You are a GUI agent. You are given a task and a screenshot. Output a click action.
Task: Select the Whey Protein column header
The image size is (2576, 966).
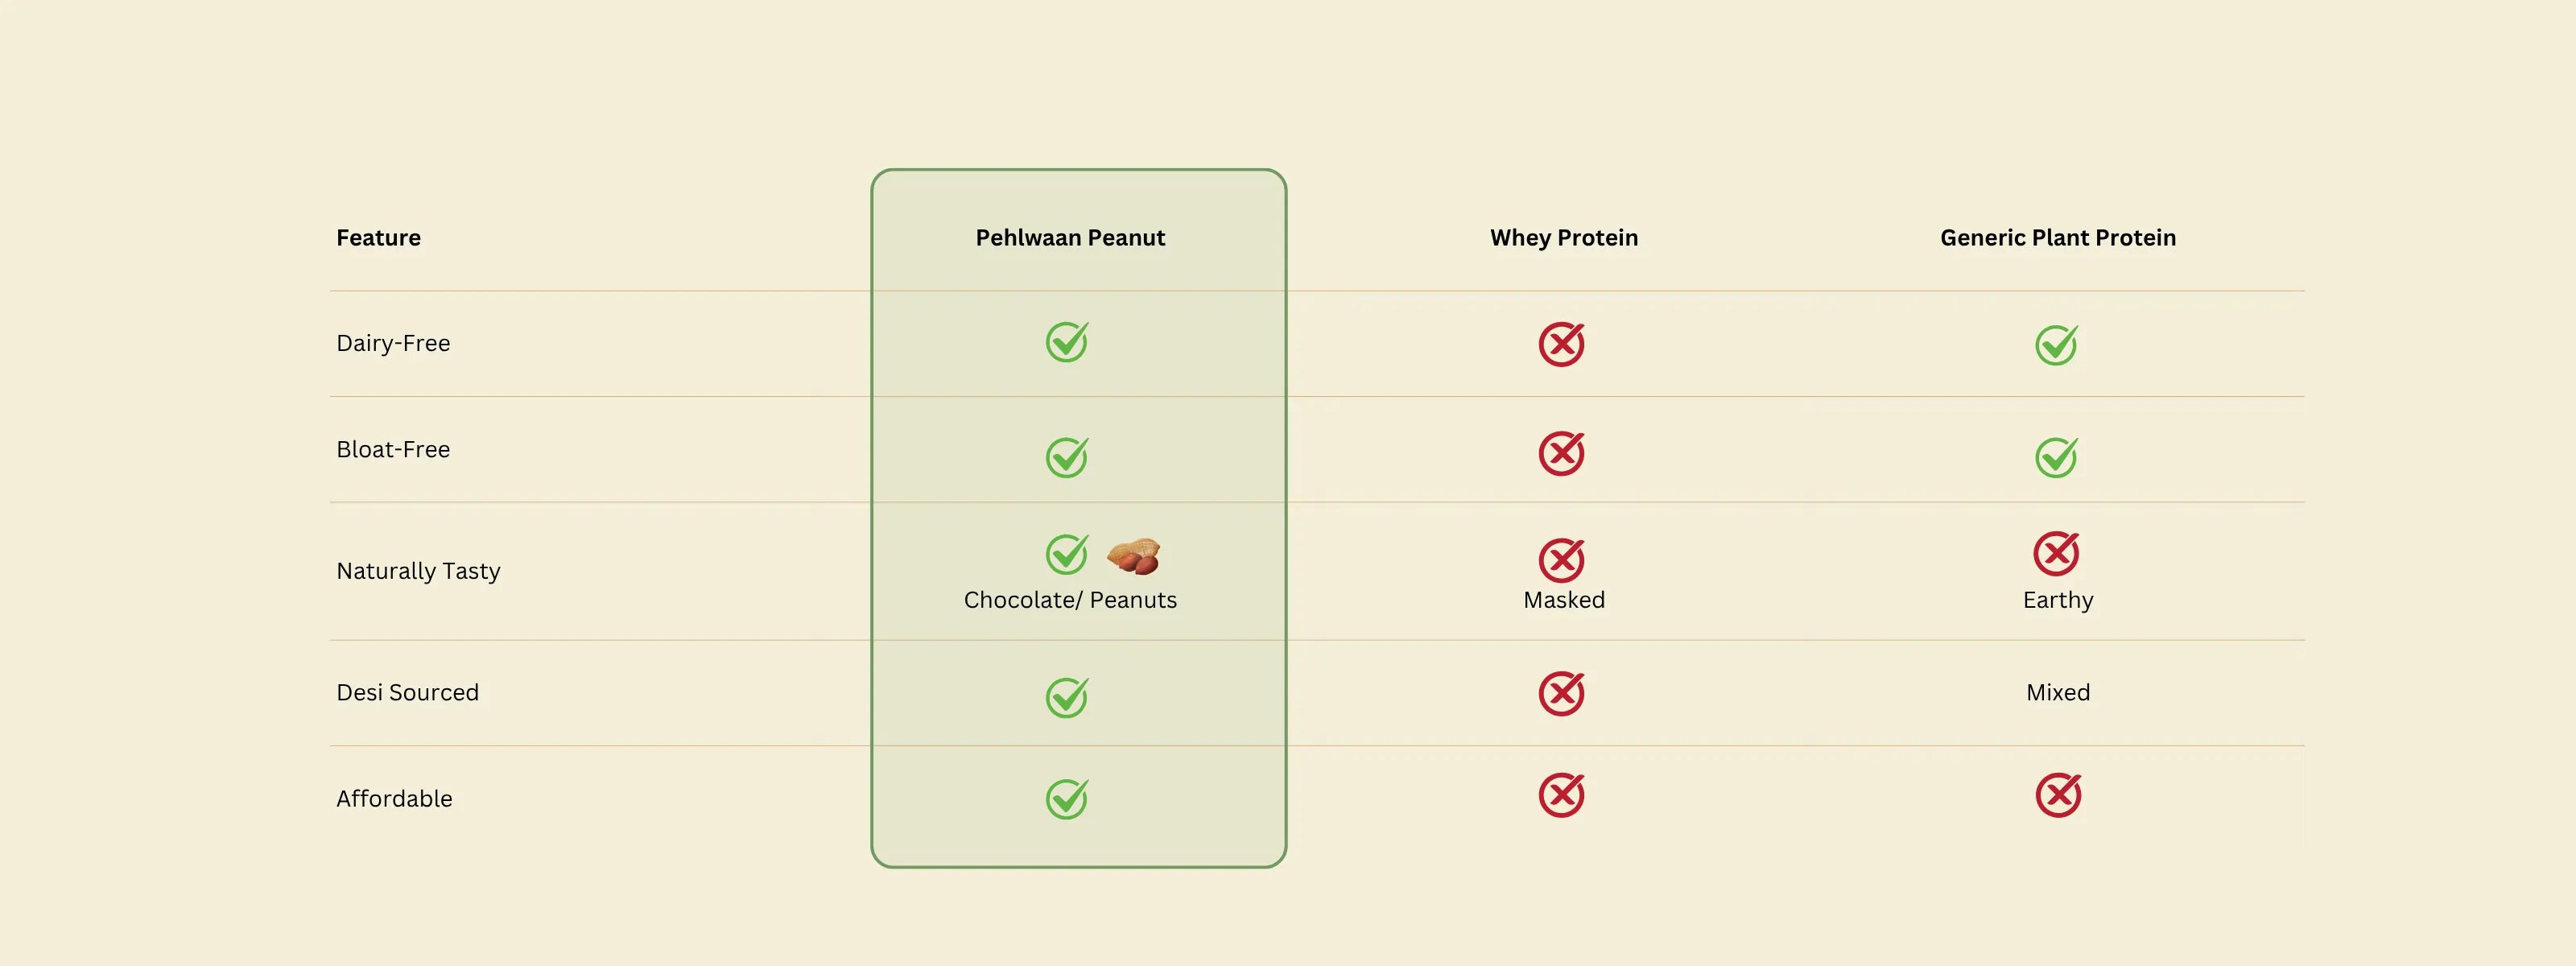(1564, 238)
